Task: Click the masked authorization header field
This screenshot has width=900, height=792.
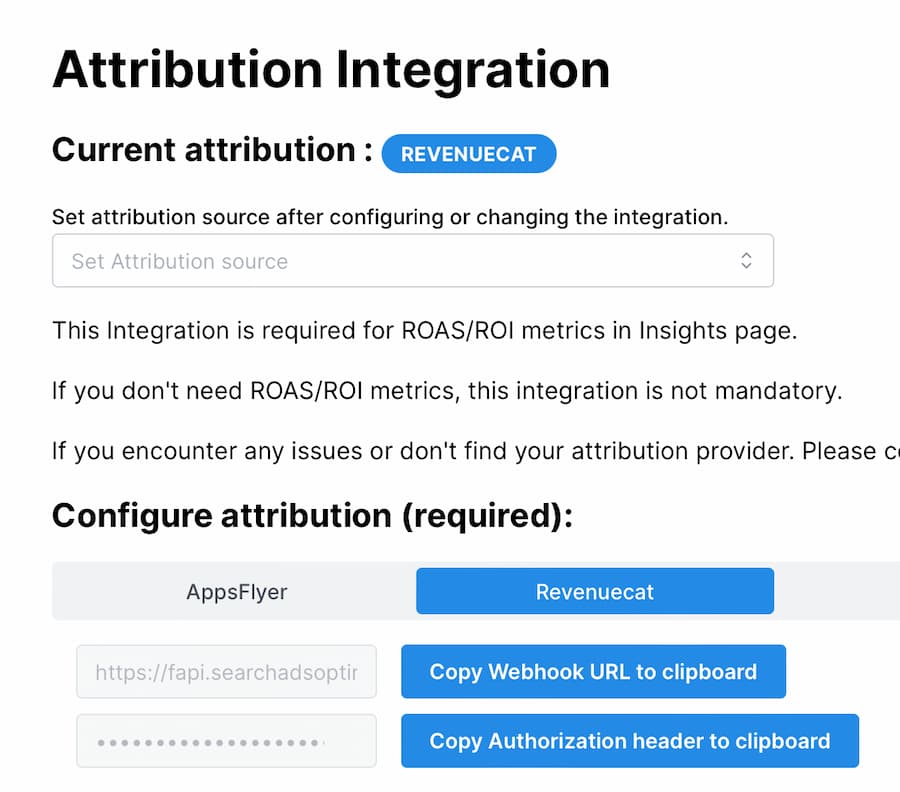Action: coord(226,741)
